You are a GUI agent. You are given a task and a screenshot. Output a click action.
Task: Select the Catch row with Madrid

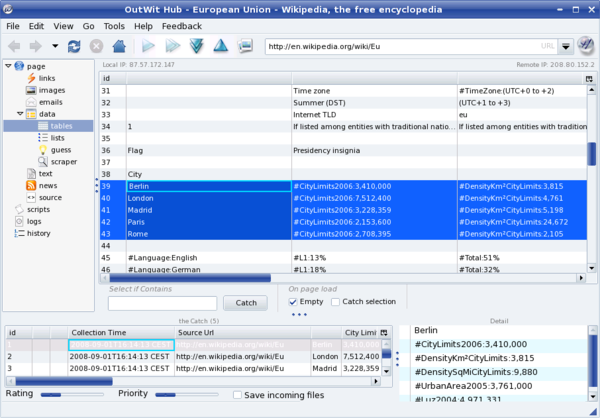click(x=193, y=368)
